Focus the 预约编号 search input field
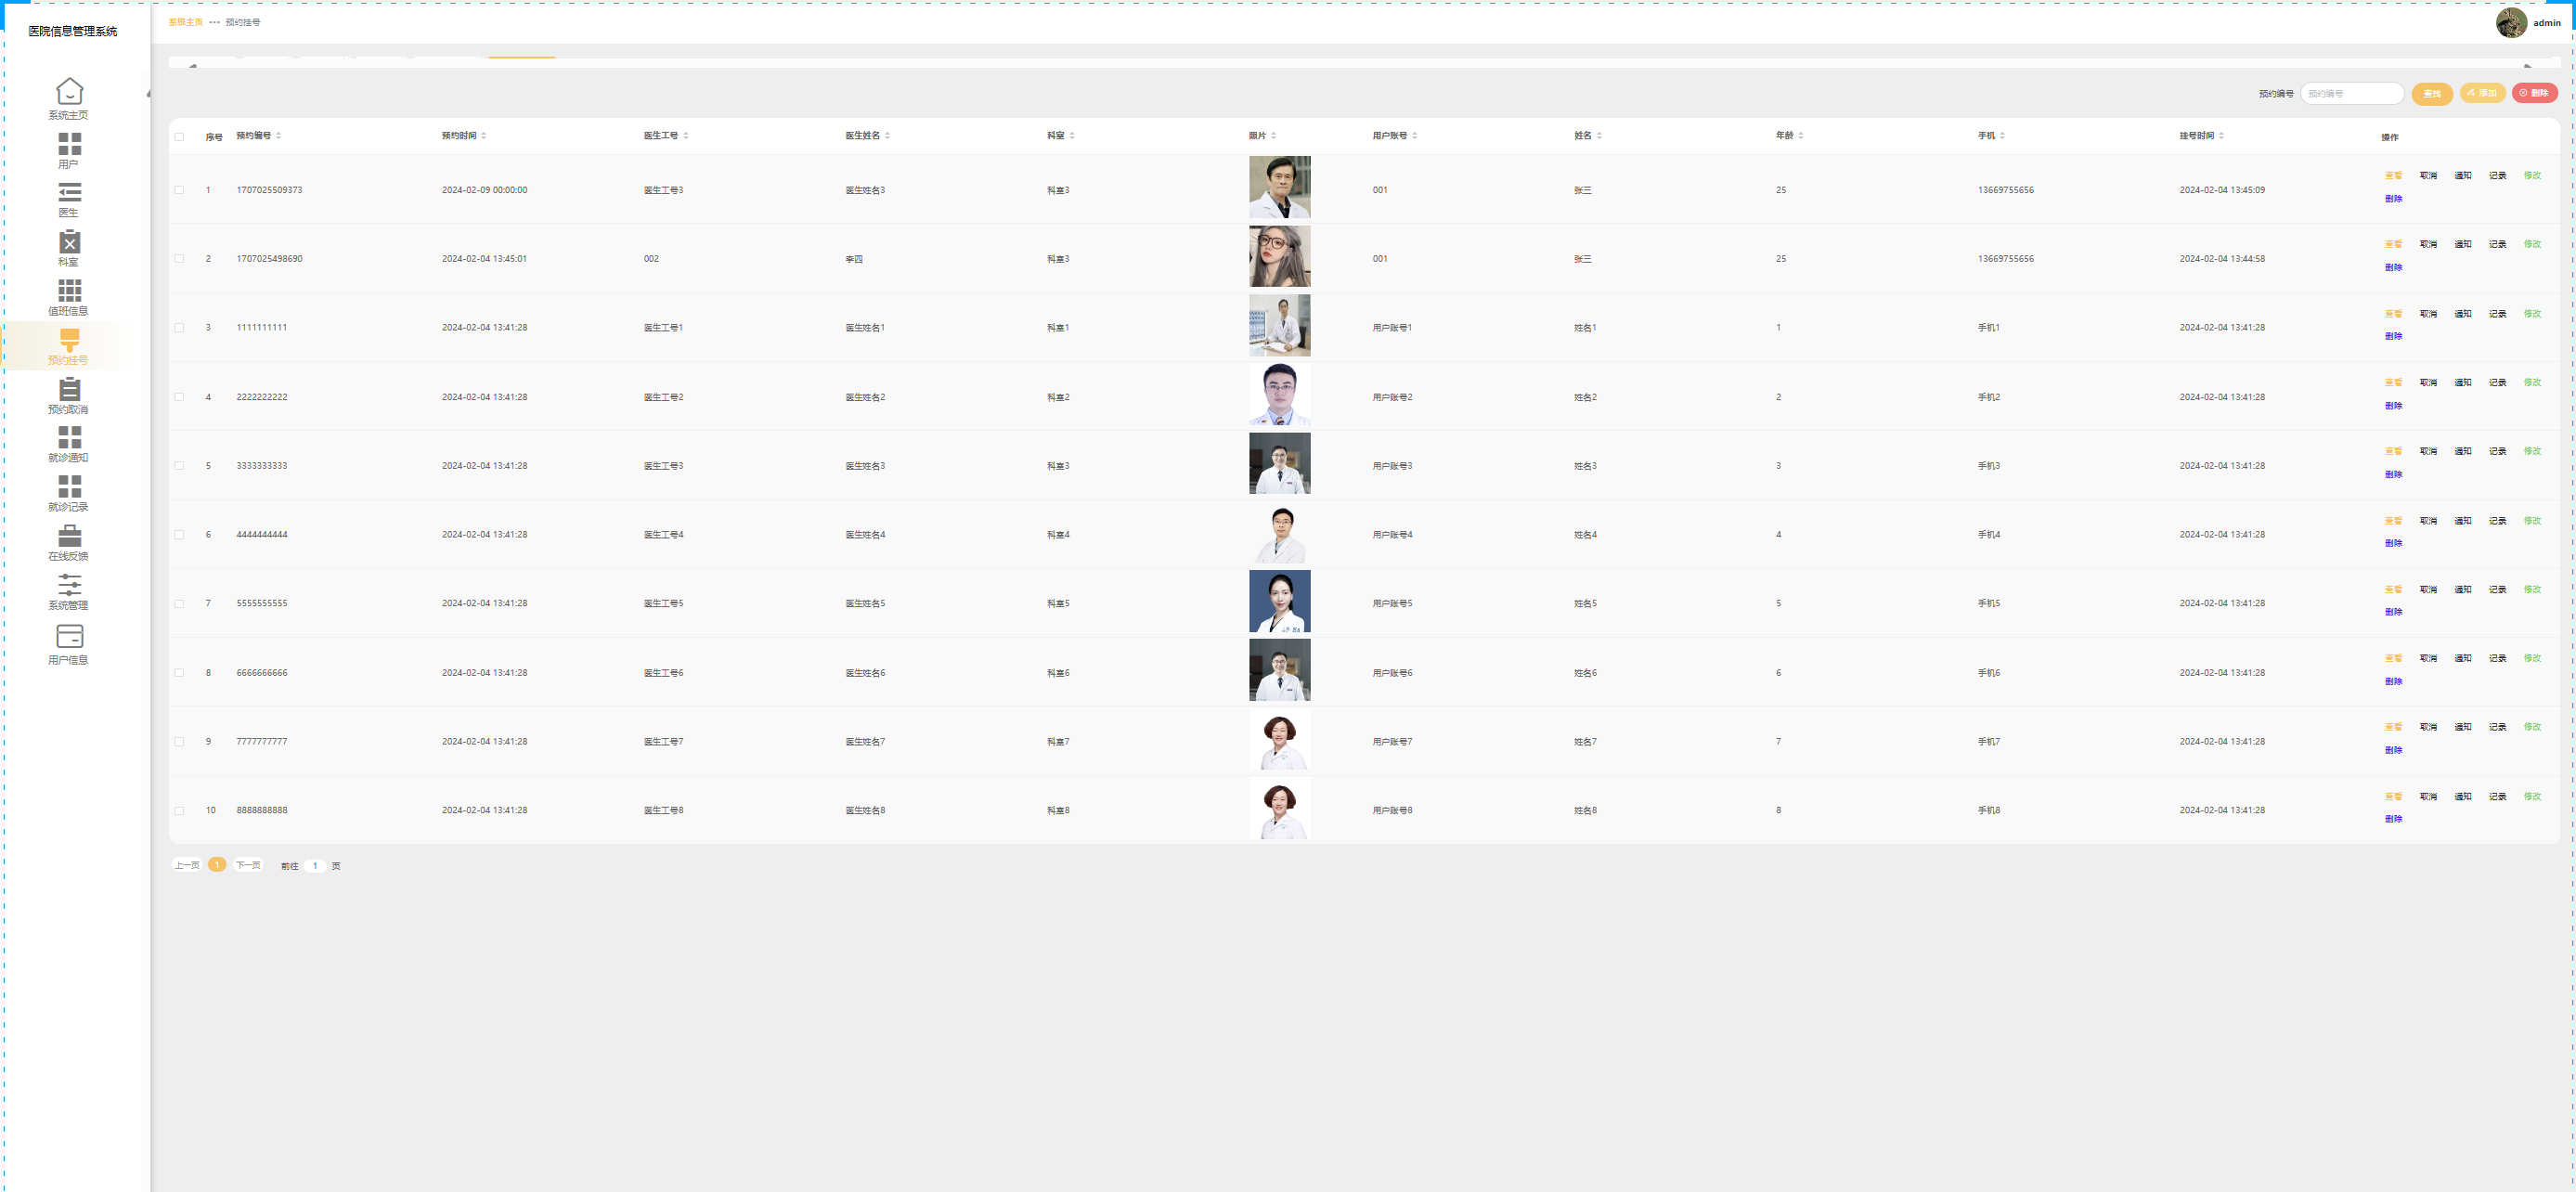Viewport: 2576px width, 1192px height. click(2351, 93)
